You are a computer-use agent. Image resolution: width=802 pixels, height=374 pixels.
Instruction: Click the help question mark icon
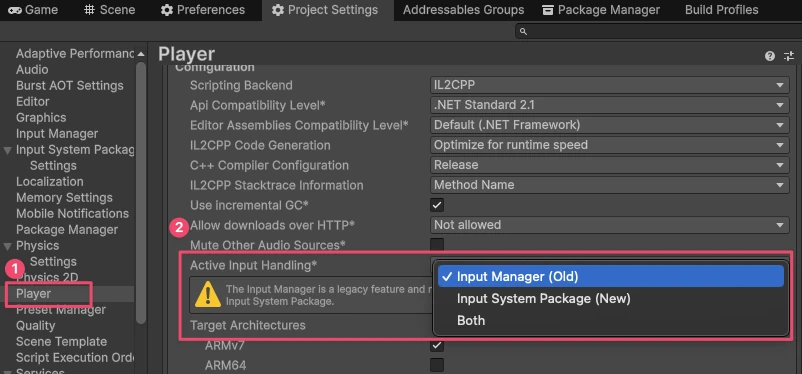coord(770,56)
